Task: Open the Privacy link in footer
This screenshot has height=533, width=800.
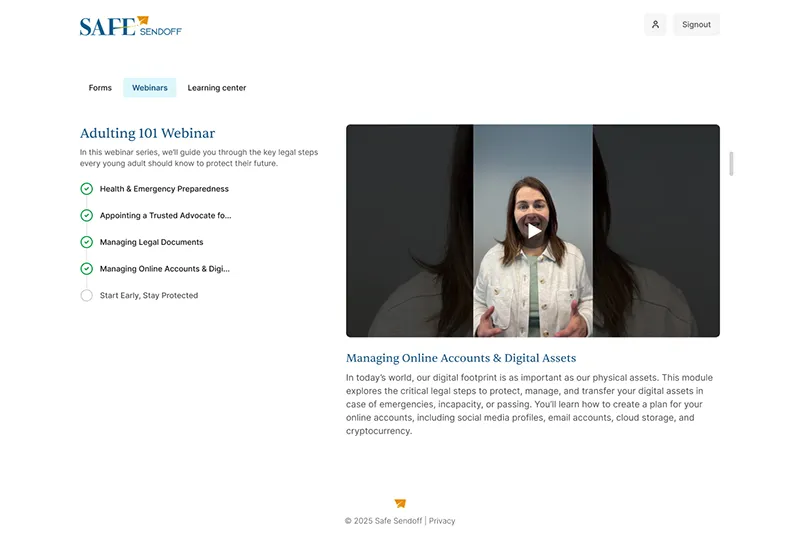Action: 442,521
